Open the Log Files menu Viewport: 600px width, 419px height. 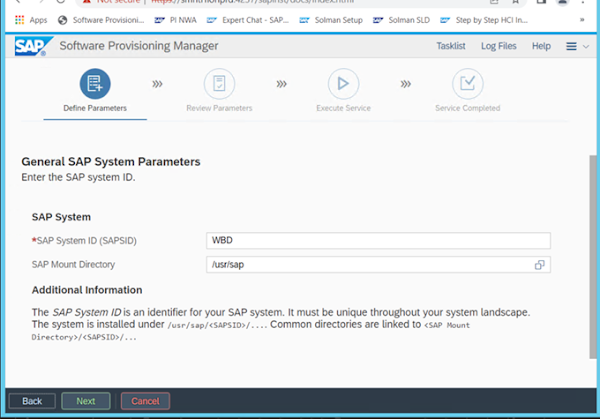[x=499, y=46]
